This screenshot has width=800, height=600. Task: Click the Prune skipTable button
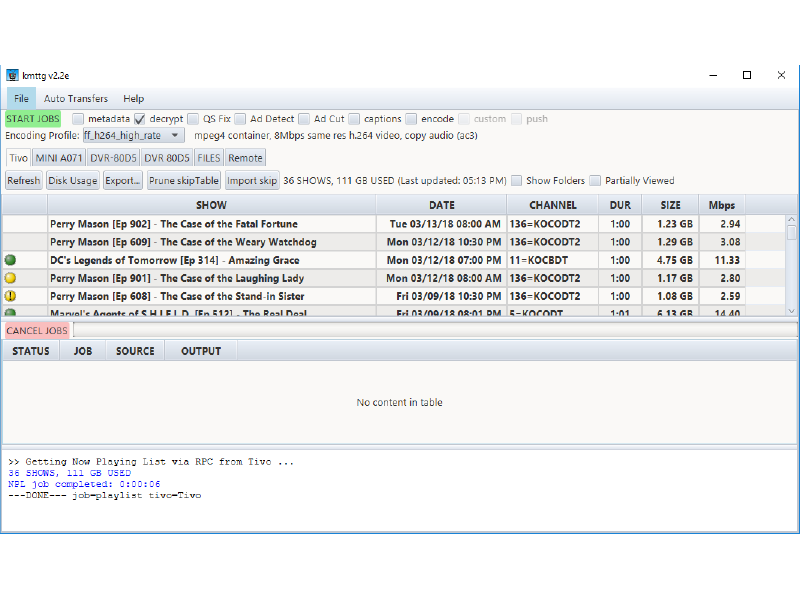tap(183, 180)
